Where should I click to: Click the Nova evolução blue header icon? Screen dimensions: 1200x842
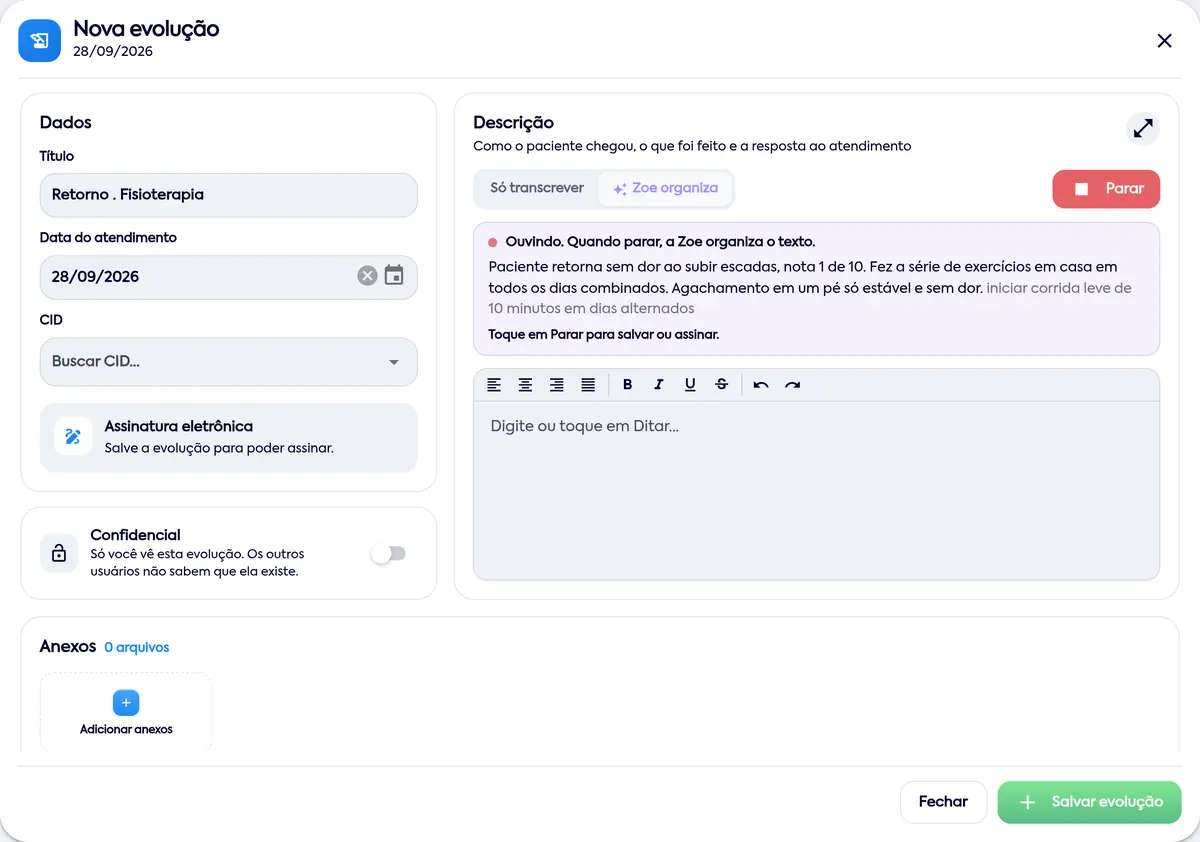(40, 40)
